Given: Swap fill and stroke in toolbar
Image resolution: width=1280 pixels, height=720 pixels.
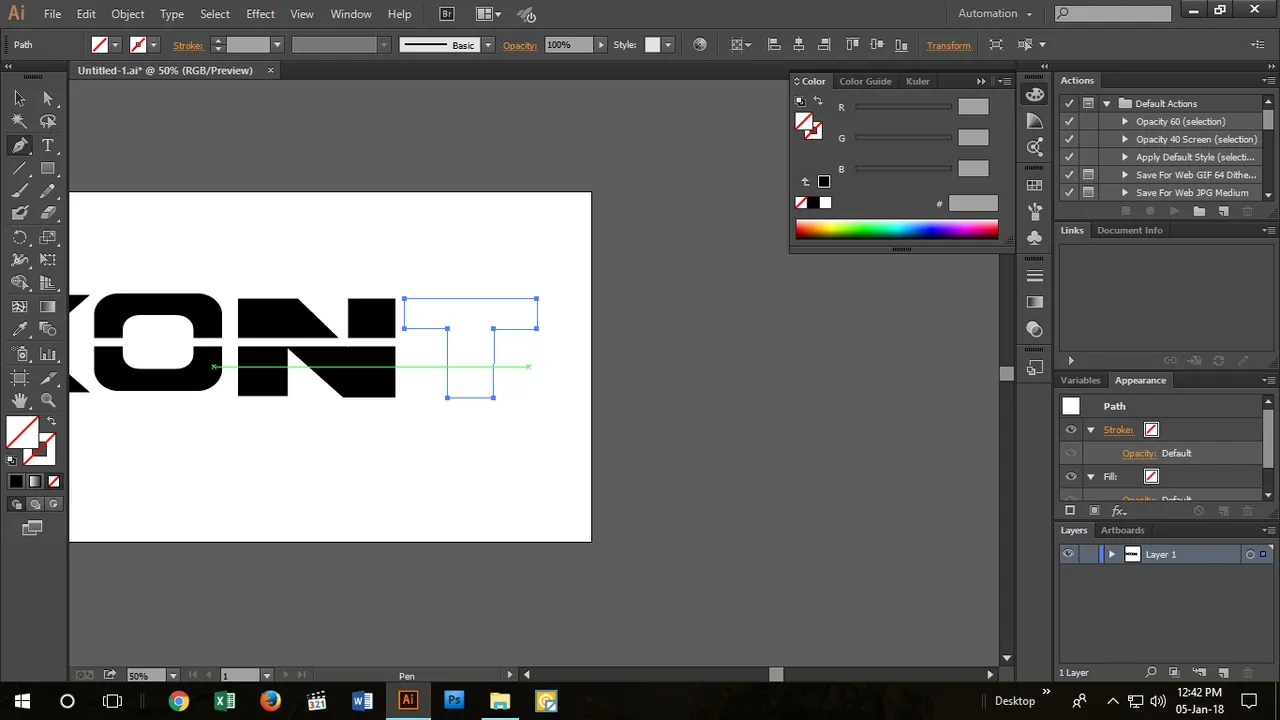Looking at the screenshot, I should click(x=51, y=421).
